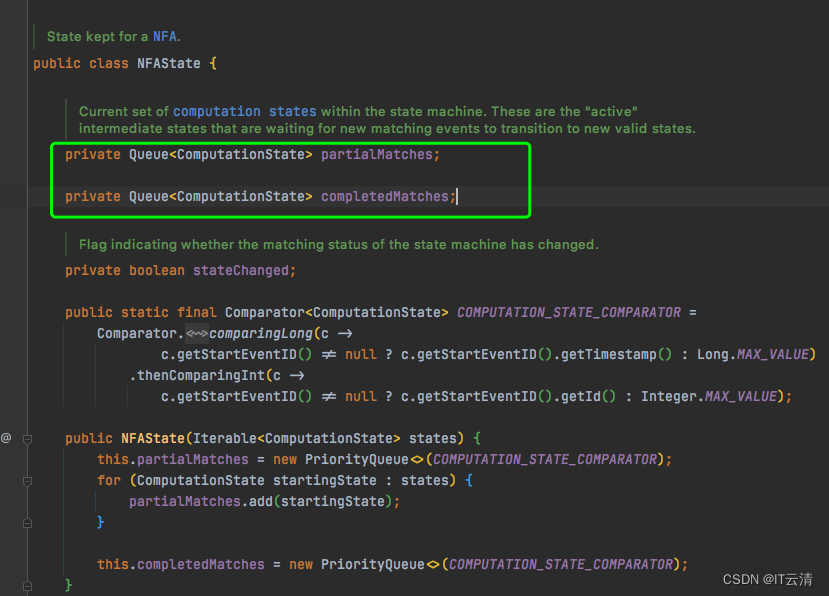829x596 pixels.
Task: Open the NFA link in class doc comment
Action: [165, 36]
